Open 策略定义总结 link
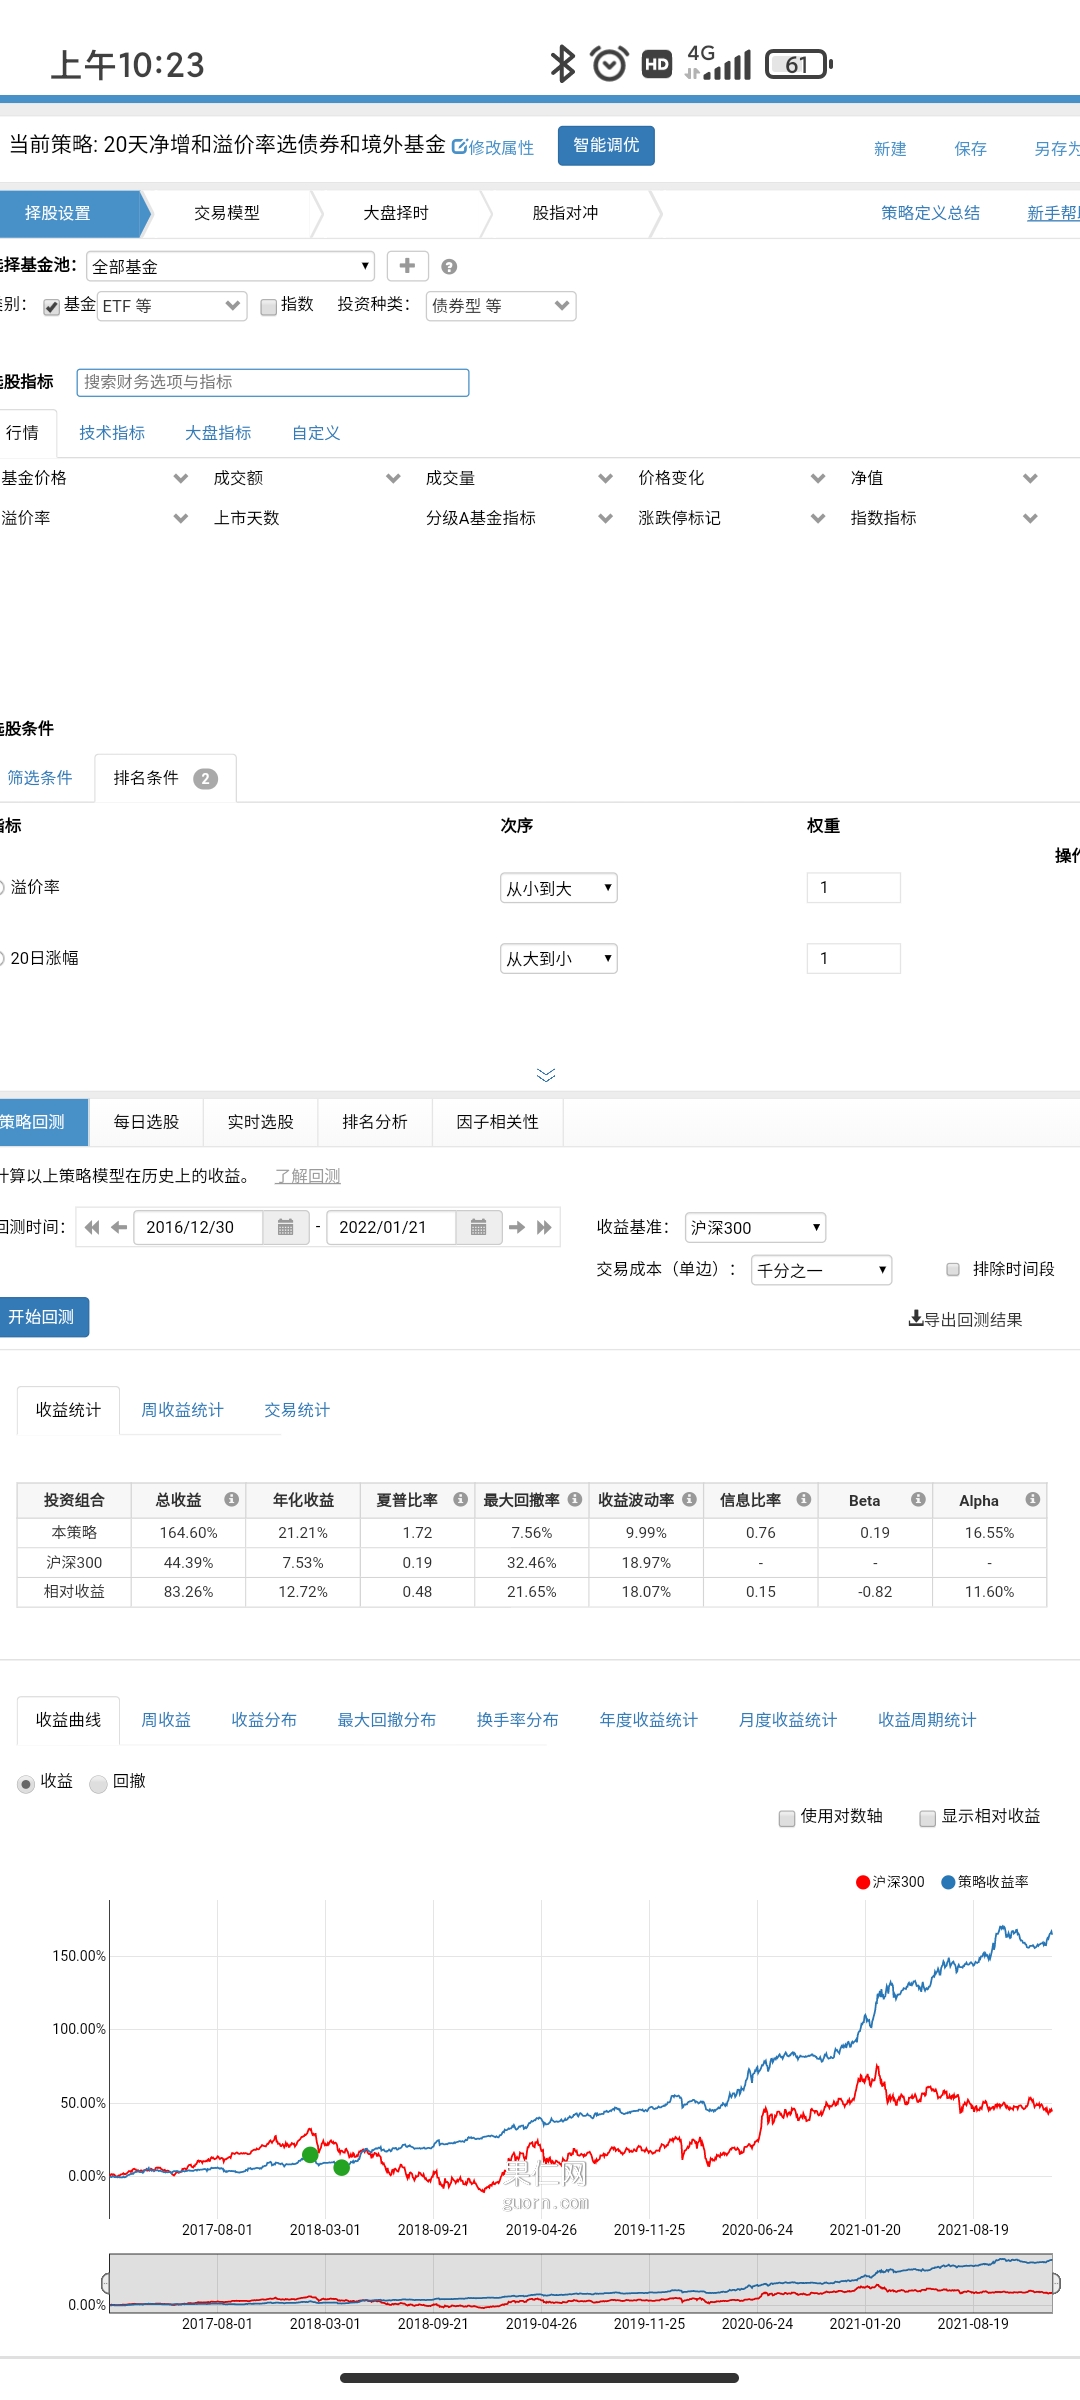Screen dimensions: 1080x2400 tap(930, 213)
